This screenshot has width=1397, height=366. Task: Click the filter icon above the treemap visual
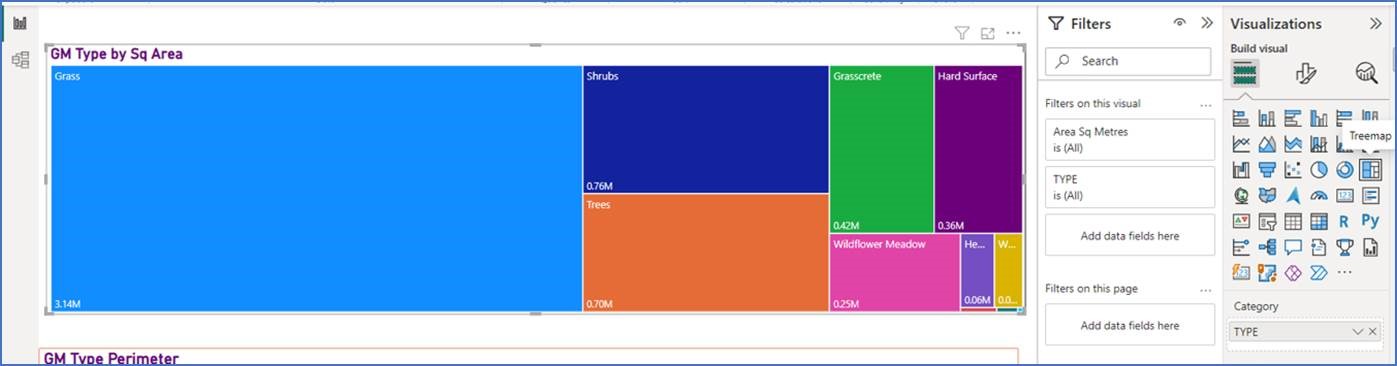click(x=962, y=33)
